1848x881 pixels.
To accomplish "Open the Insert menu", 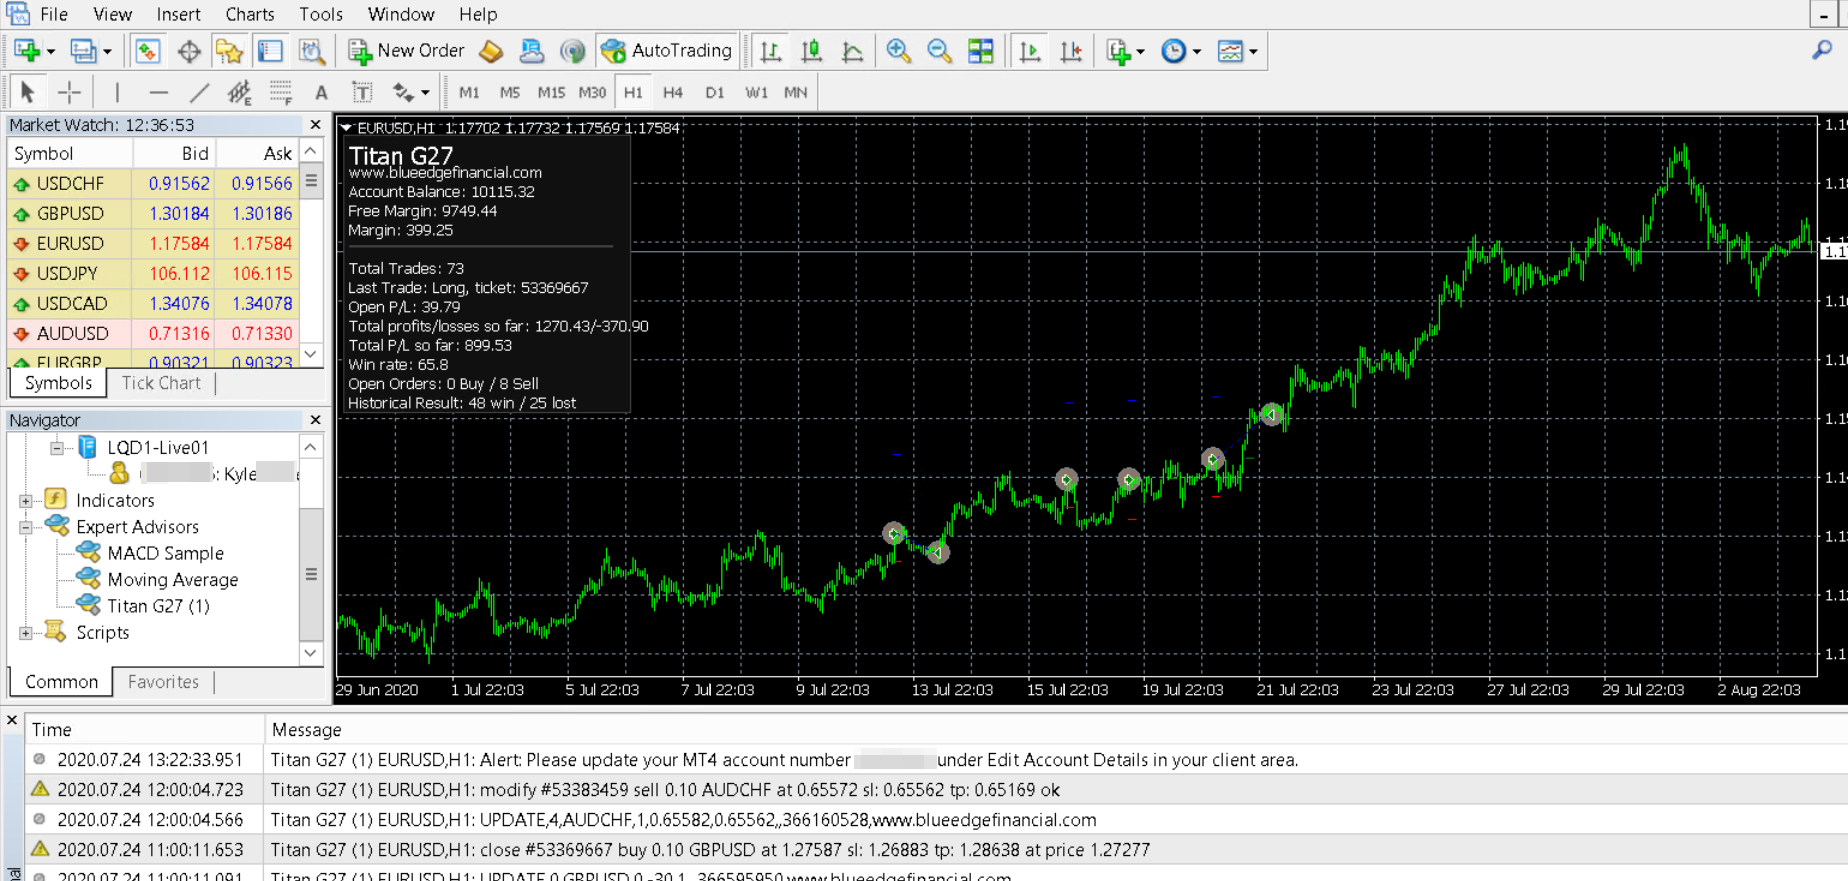I will [178, 14].
